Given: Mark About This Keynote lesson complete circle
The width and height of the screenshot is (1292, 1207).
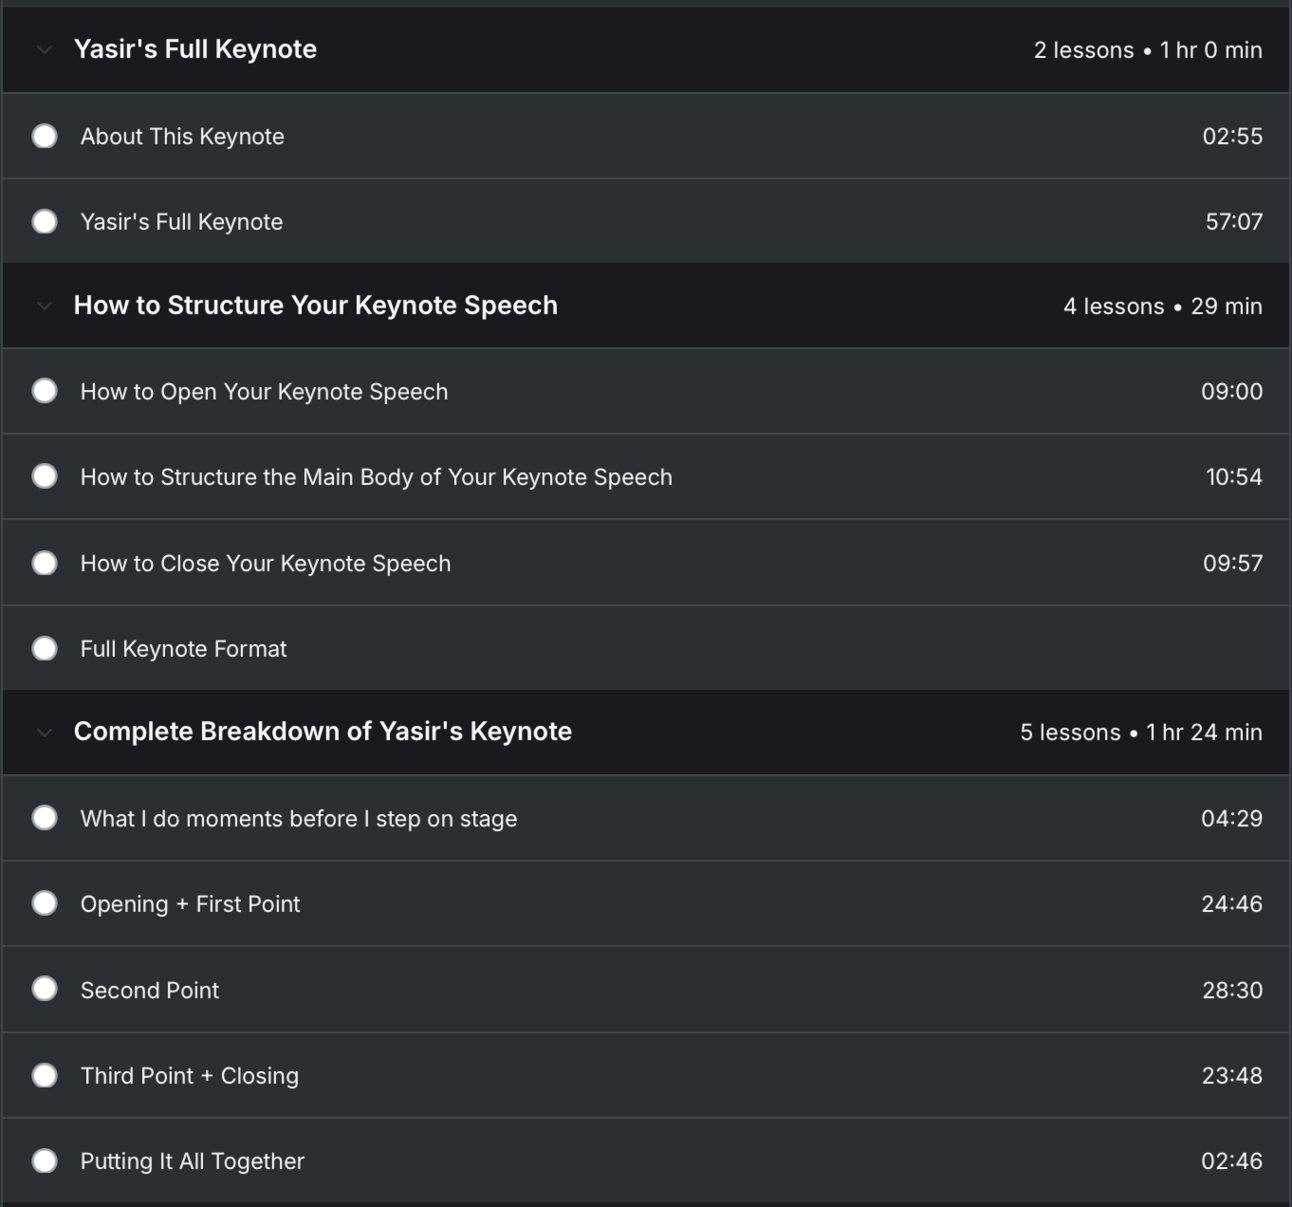Looking at the screenshot, I should [45, 136].
